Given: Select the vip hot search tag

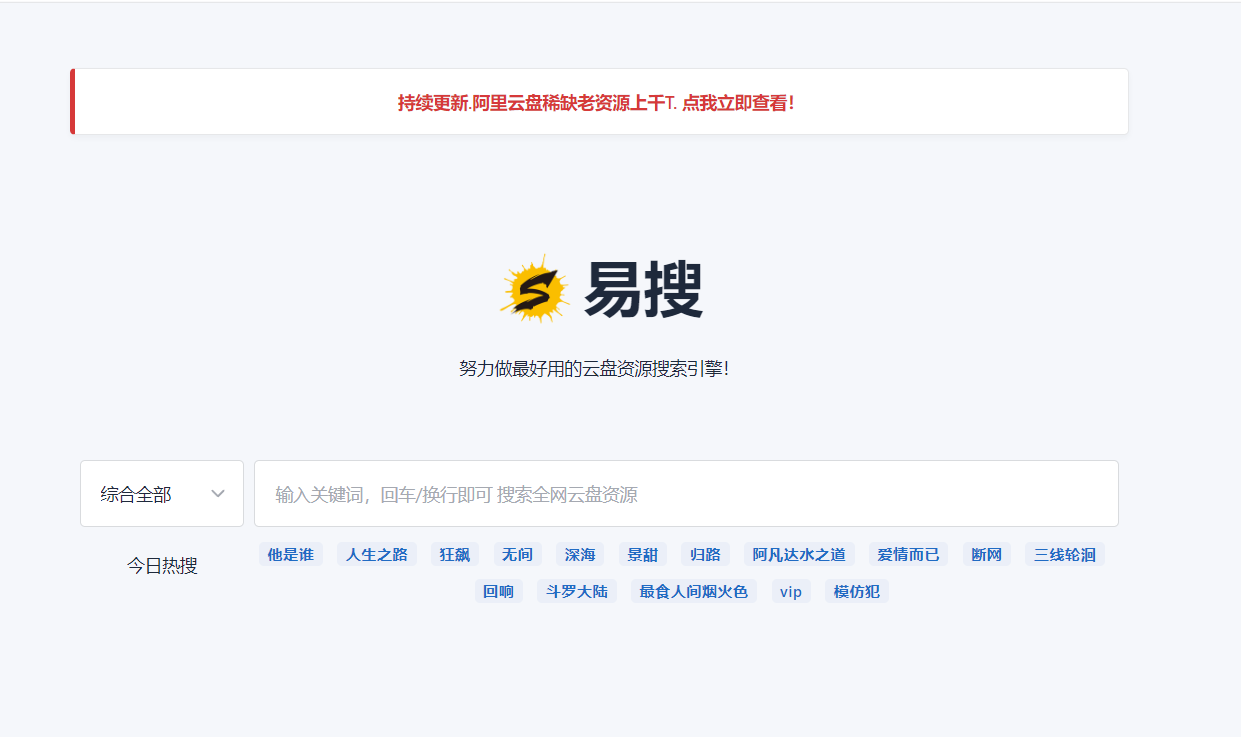Looking at the screenshot, I should click(x=791, y=591).
